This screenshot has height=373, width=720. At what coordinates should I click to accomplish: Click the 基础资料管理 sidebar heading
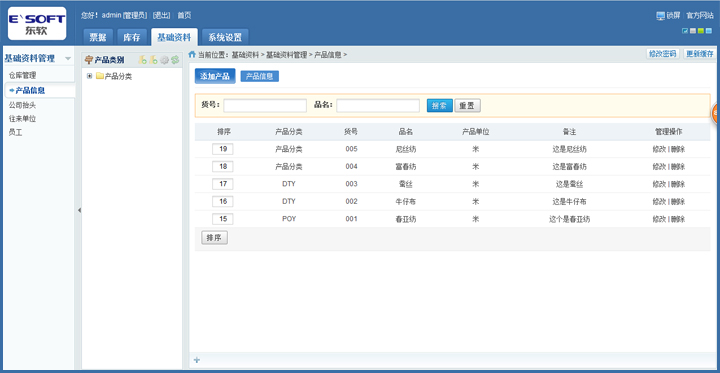[29, 58]
